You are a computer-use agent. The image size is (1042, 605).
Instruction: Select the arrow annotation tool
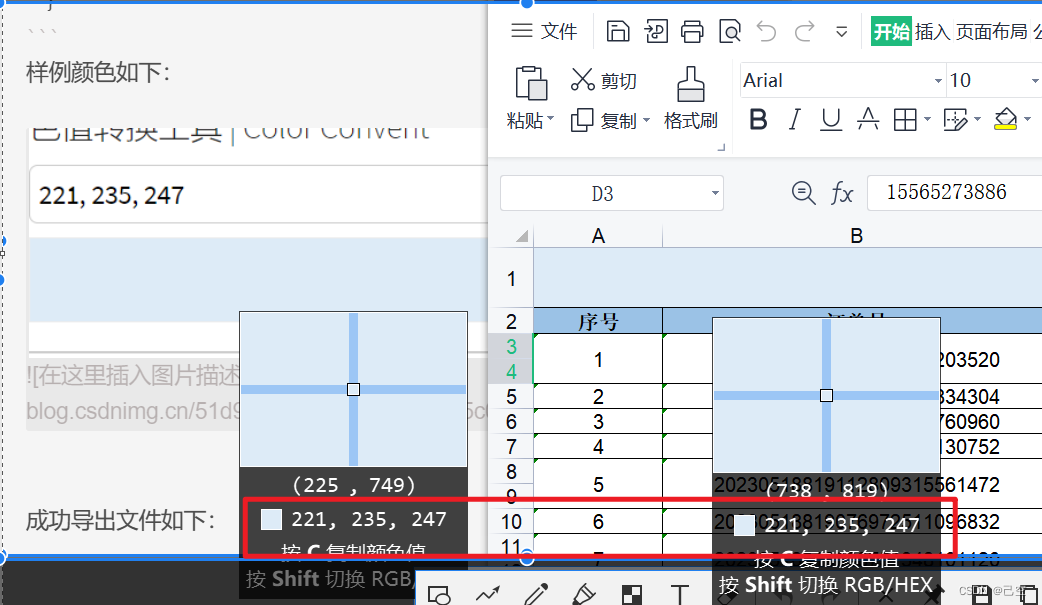coord(487,592)
